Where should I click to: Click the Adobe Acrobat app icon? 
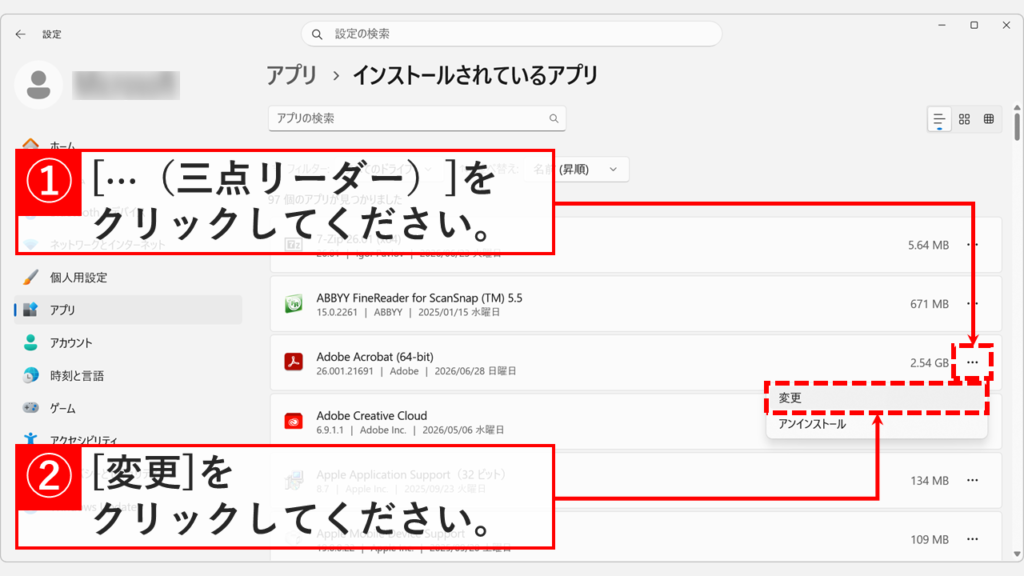[x=293, y=362]
